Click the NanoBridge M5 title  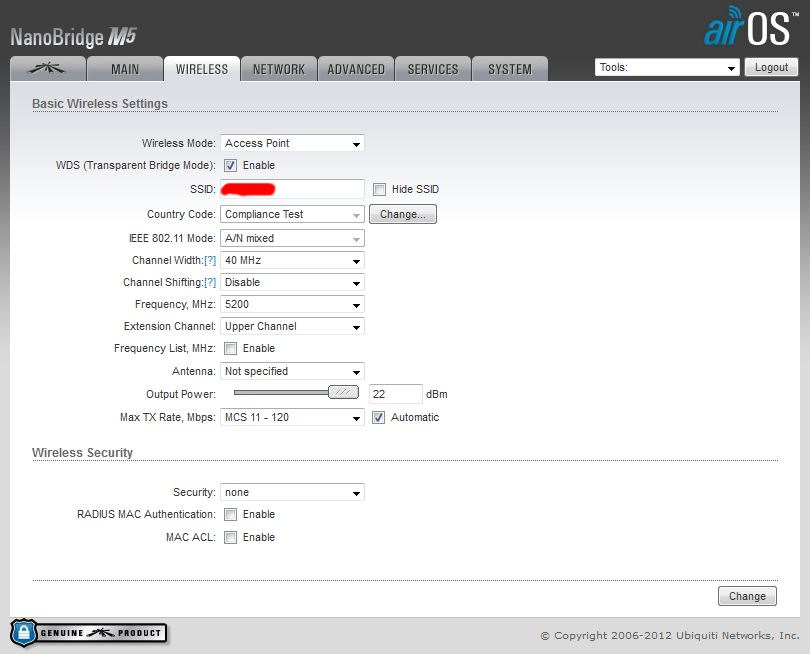pos(73,37)
